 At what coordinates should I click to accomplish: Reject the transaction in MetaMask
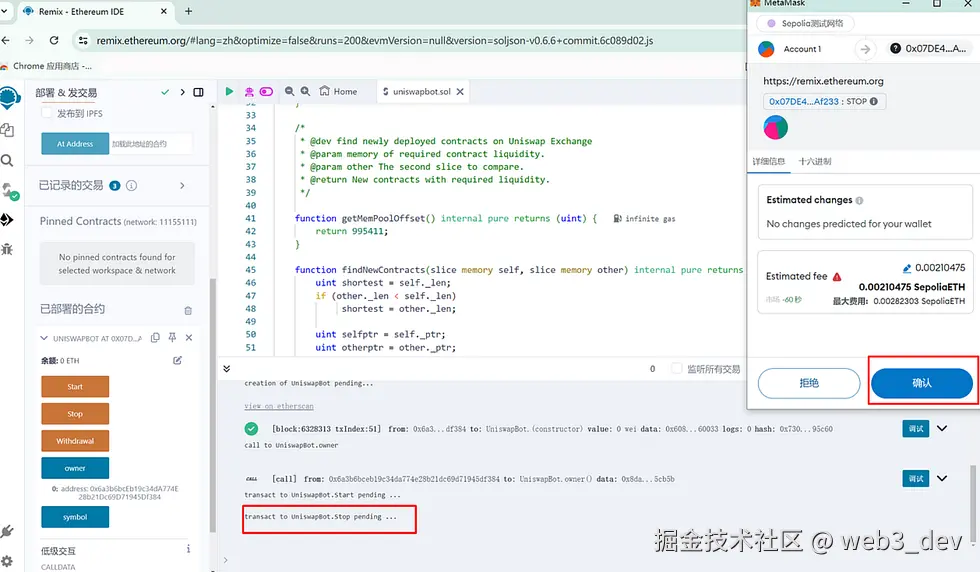coord(809,383)
